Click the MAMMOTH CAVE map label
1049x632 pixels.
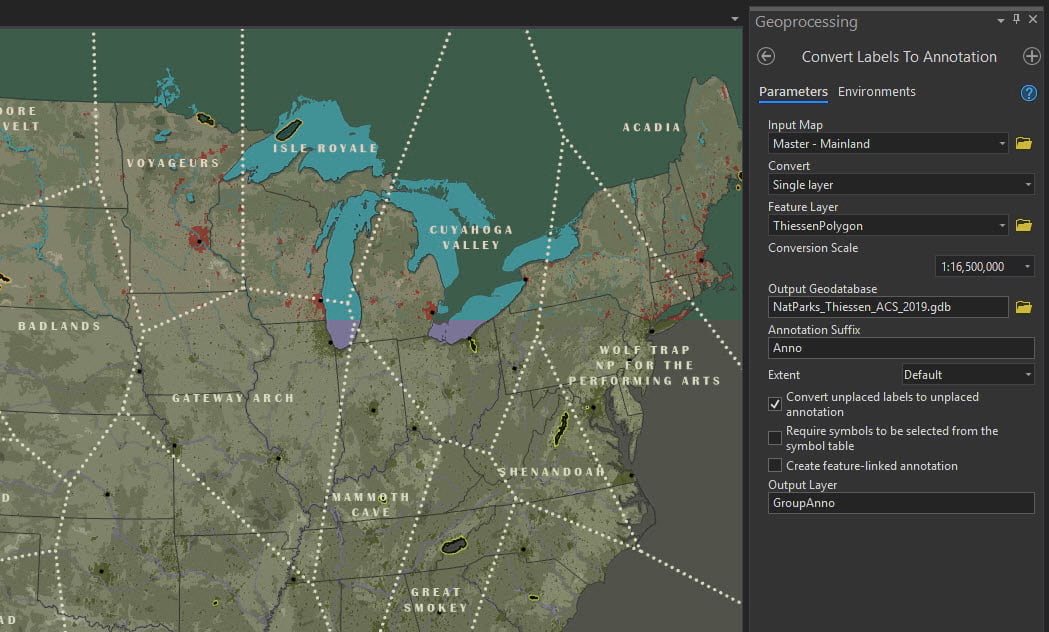[371, 504]
